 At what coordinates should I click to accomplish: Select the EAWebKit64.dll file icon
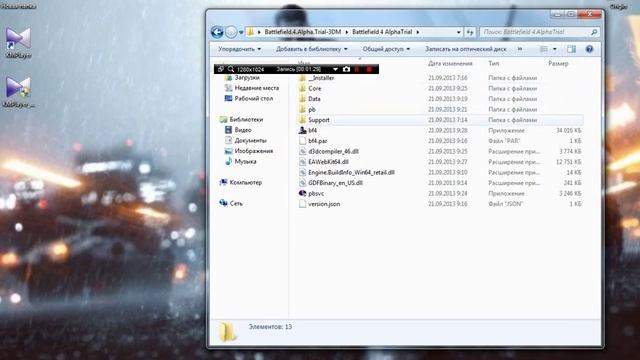tap(302, 162)
